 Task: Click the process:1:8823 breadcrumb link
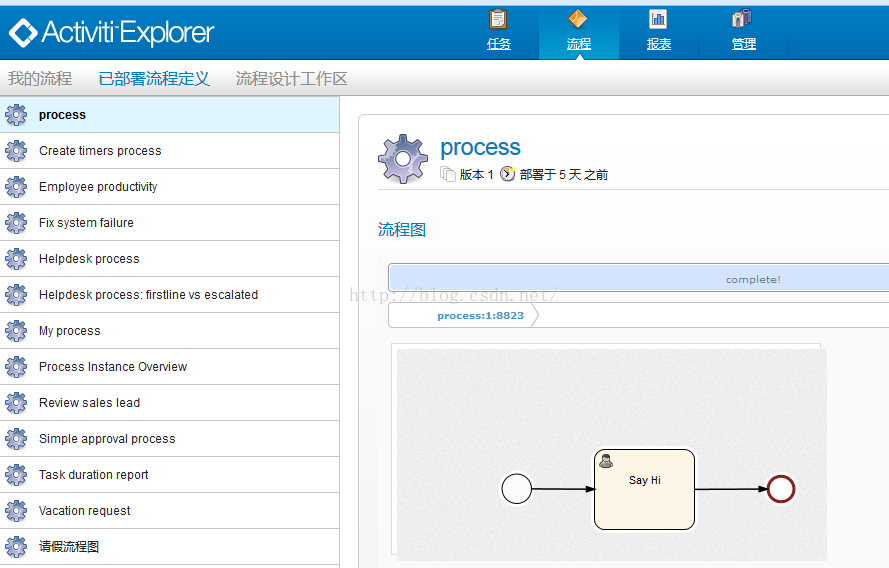[x=480, y=316]
